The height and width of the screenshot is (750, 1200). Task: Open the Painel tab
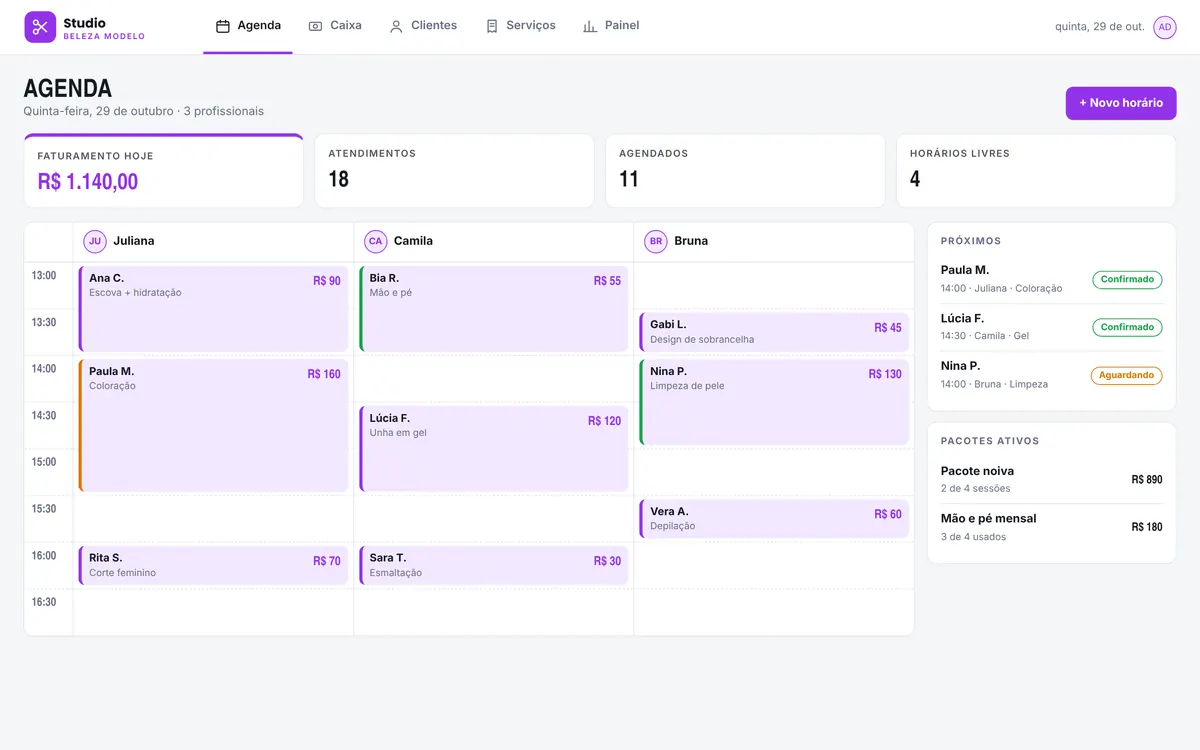[x=611, y=26]
